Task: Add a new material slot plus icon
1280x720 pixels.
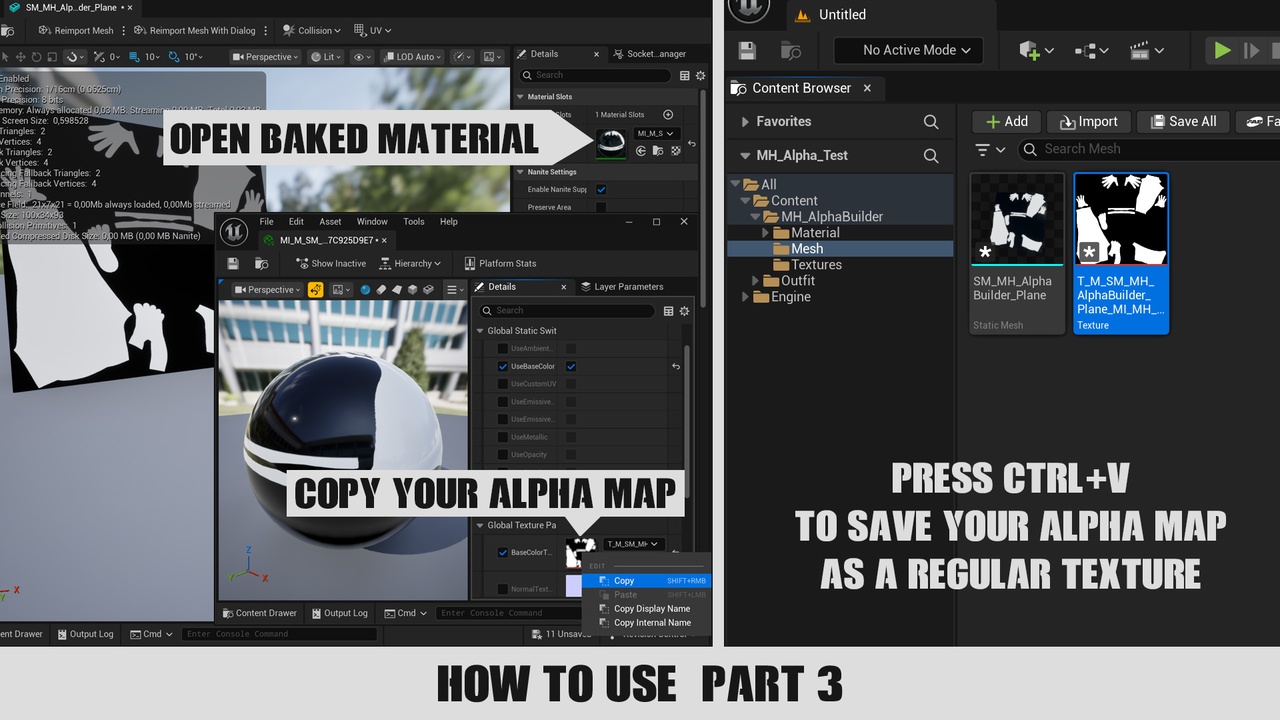Action: click(x=668, y=115)
